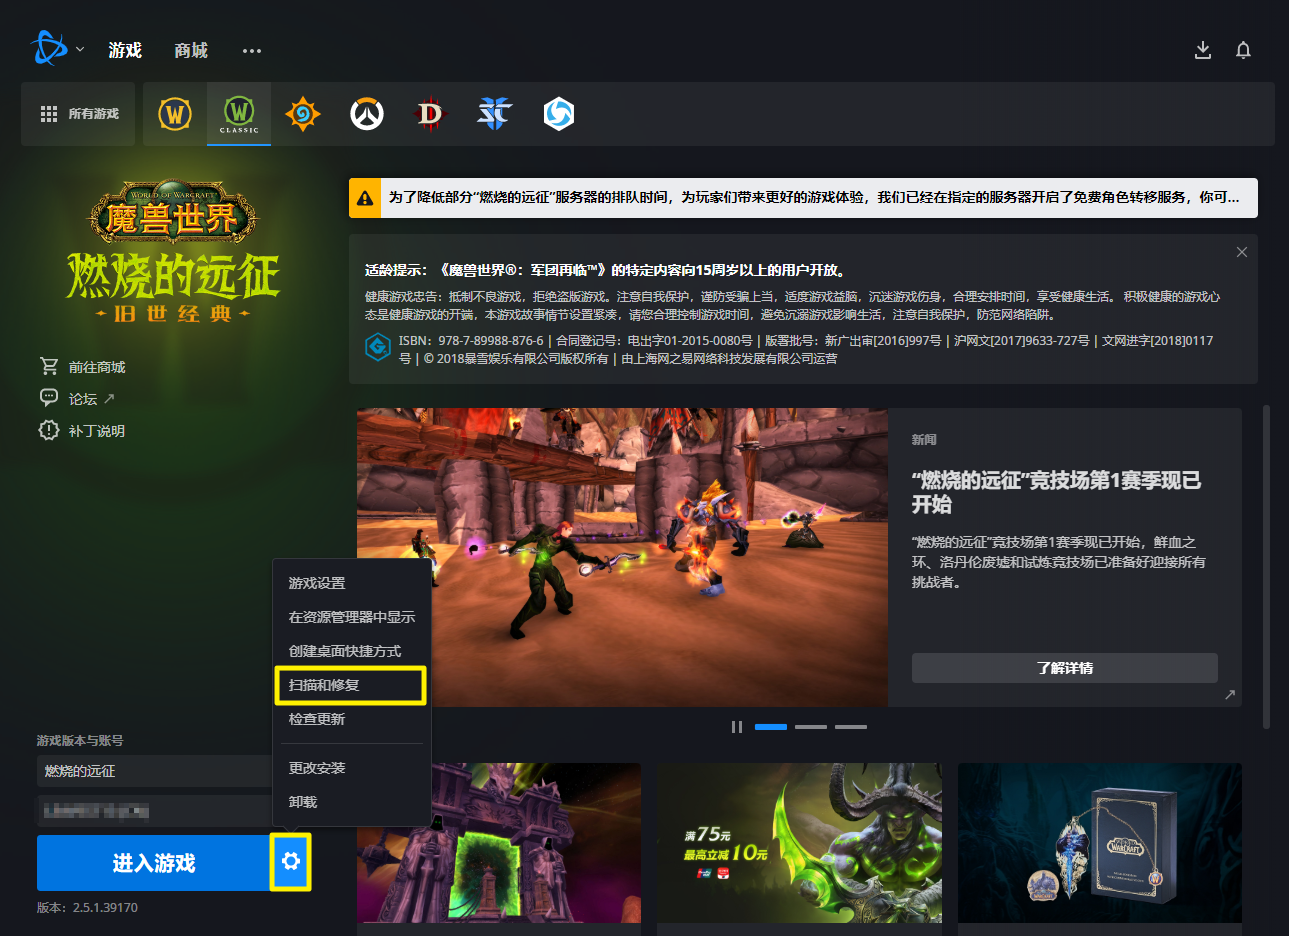
Task: Select the Overwatch game icon
Action: point(367,114)
